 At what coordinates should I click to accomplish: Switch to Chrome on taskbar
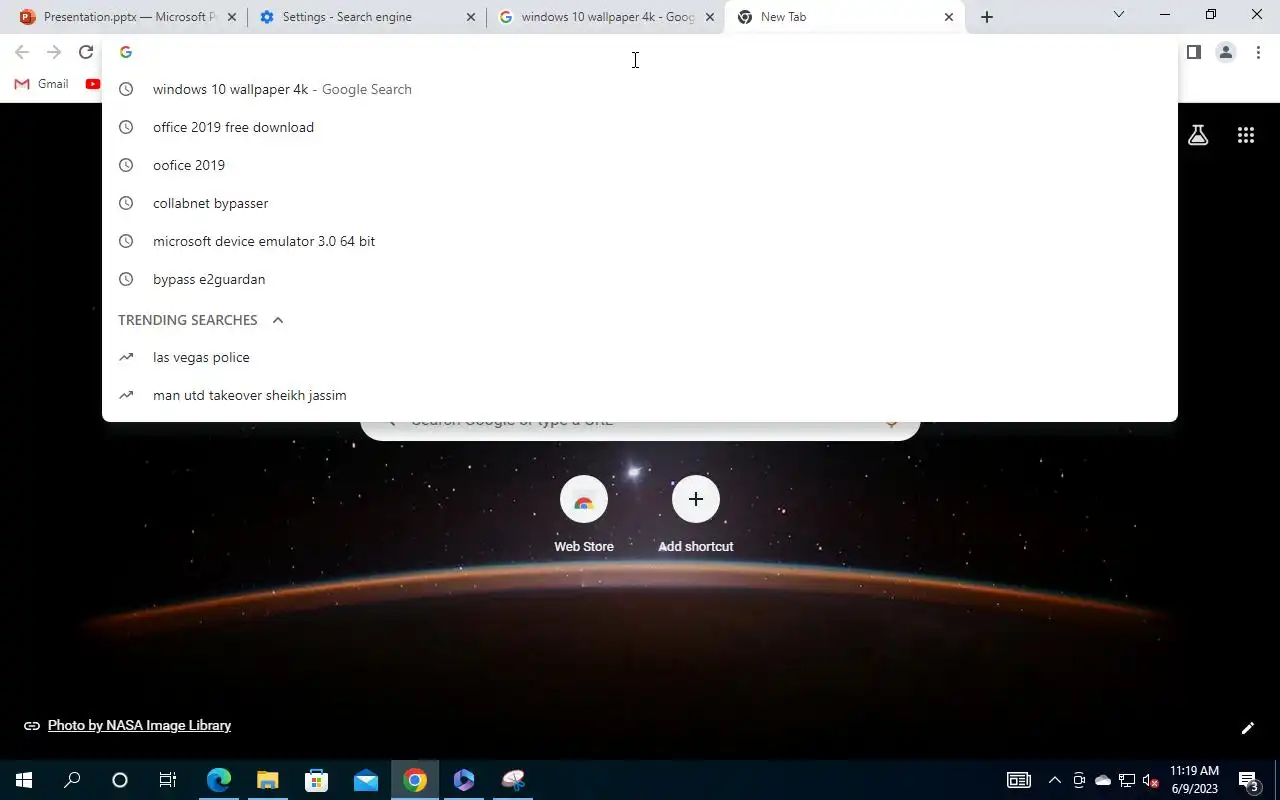pyautogui.click(x=415, y=780)
